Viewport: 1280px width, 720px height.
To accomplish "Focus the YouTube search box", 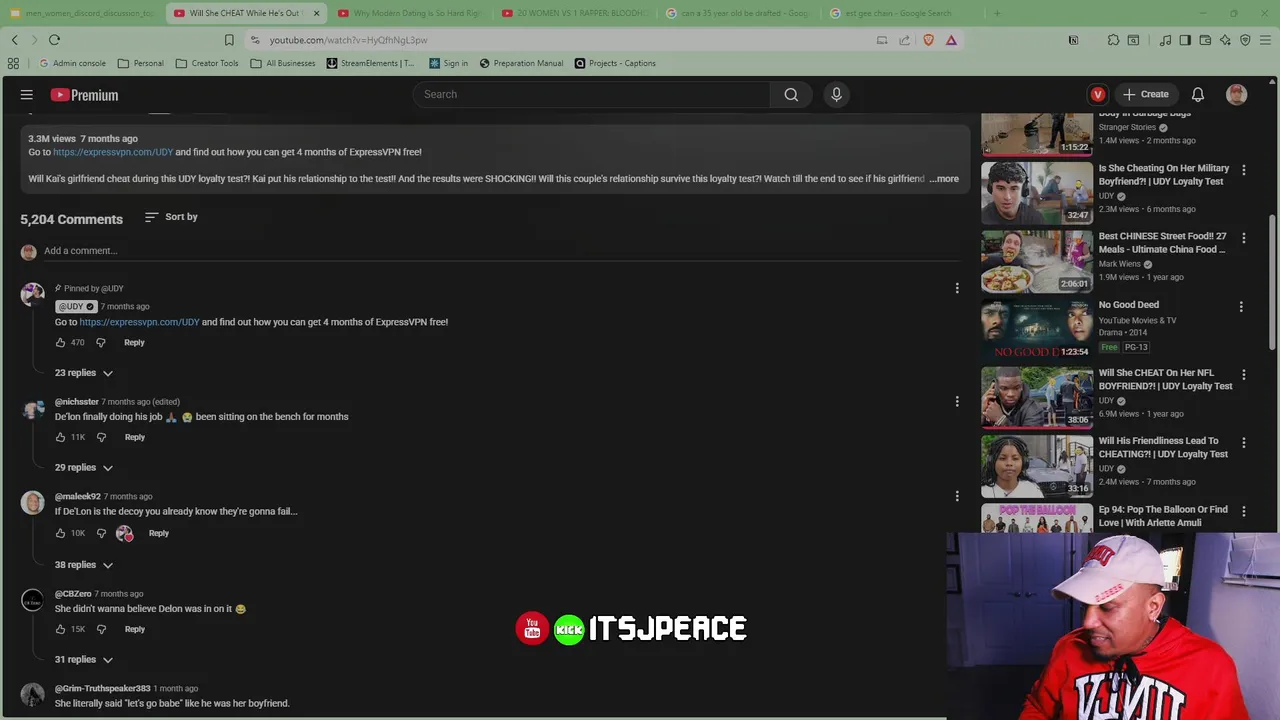I will pyautogui.click(x=592, y=94).
